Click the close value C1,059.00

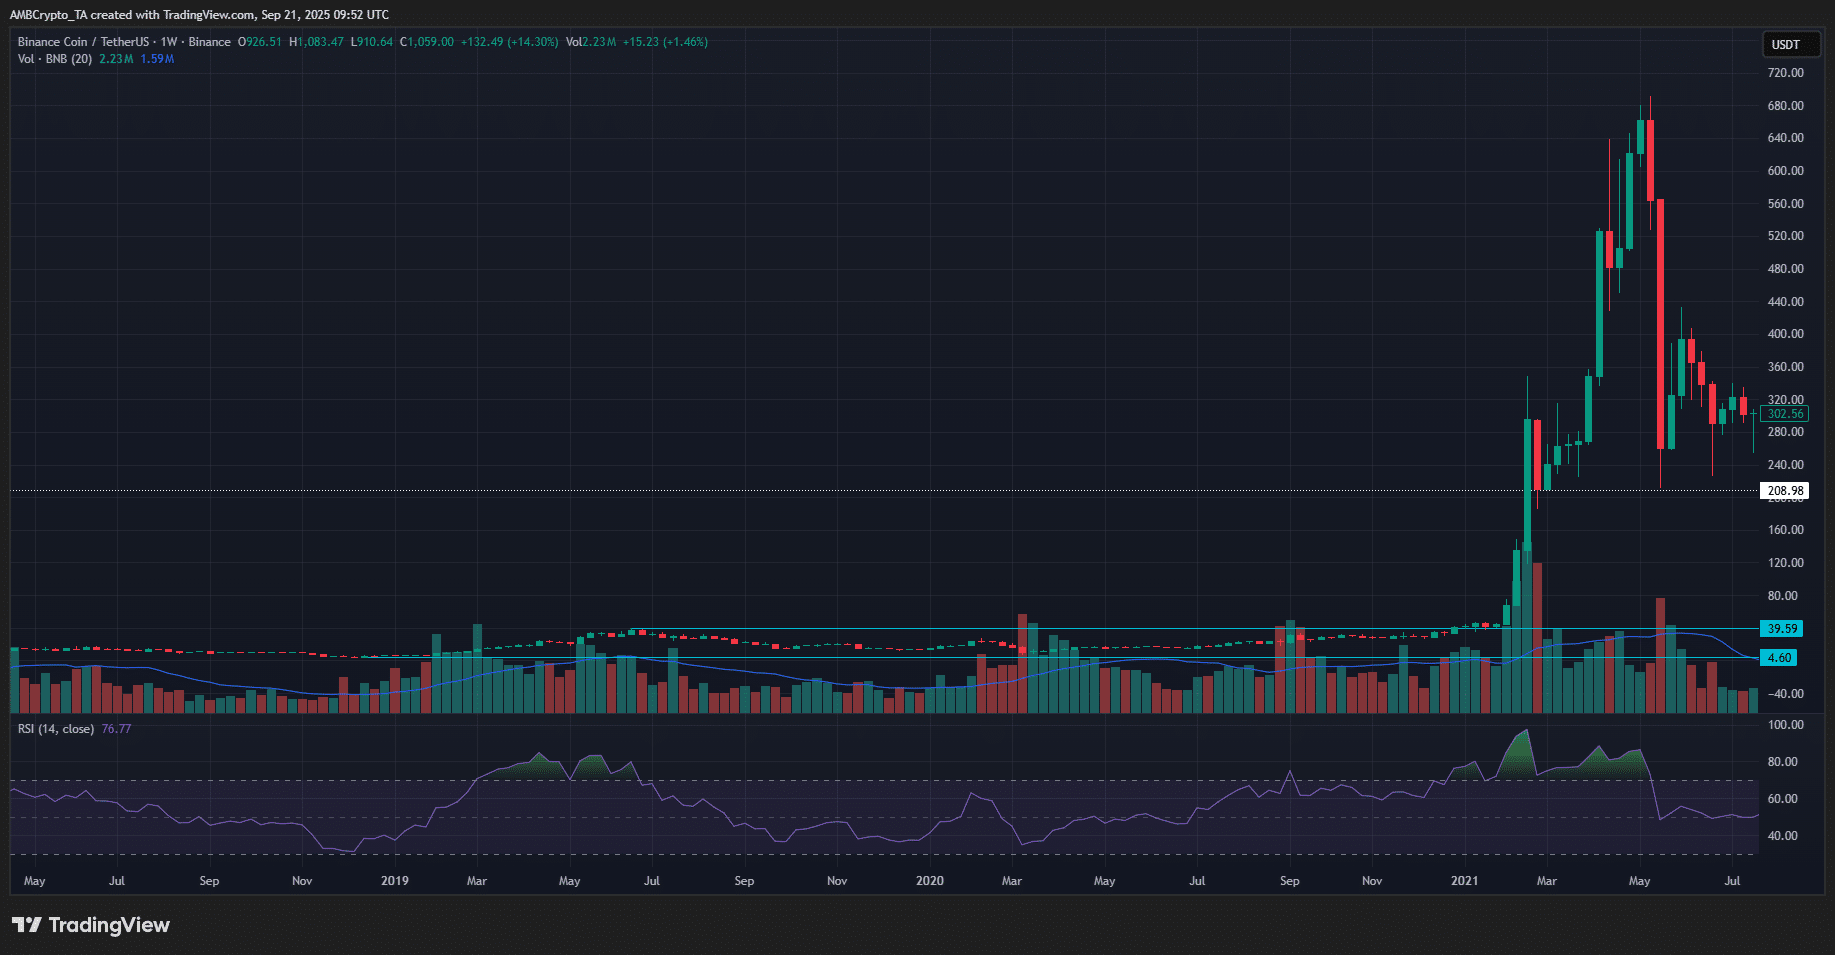click(427, 42)
